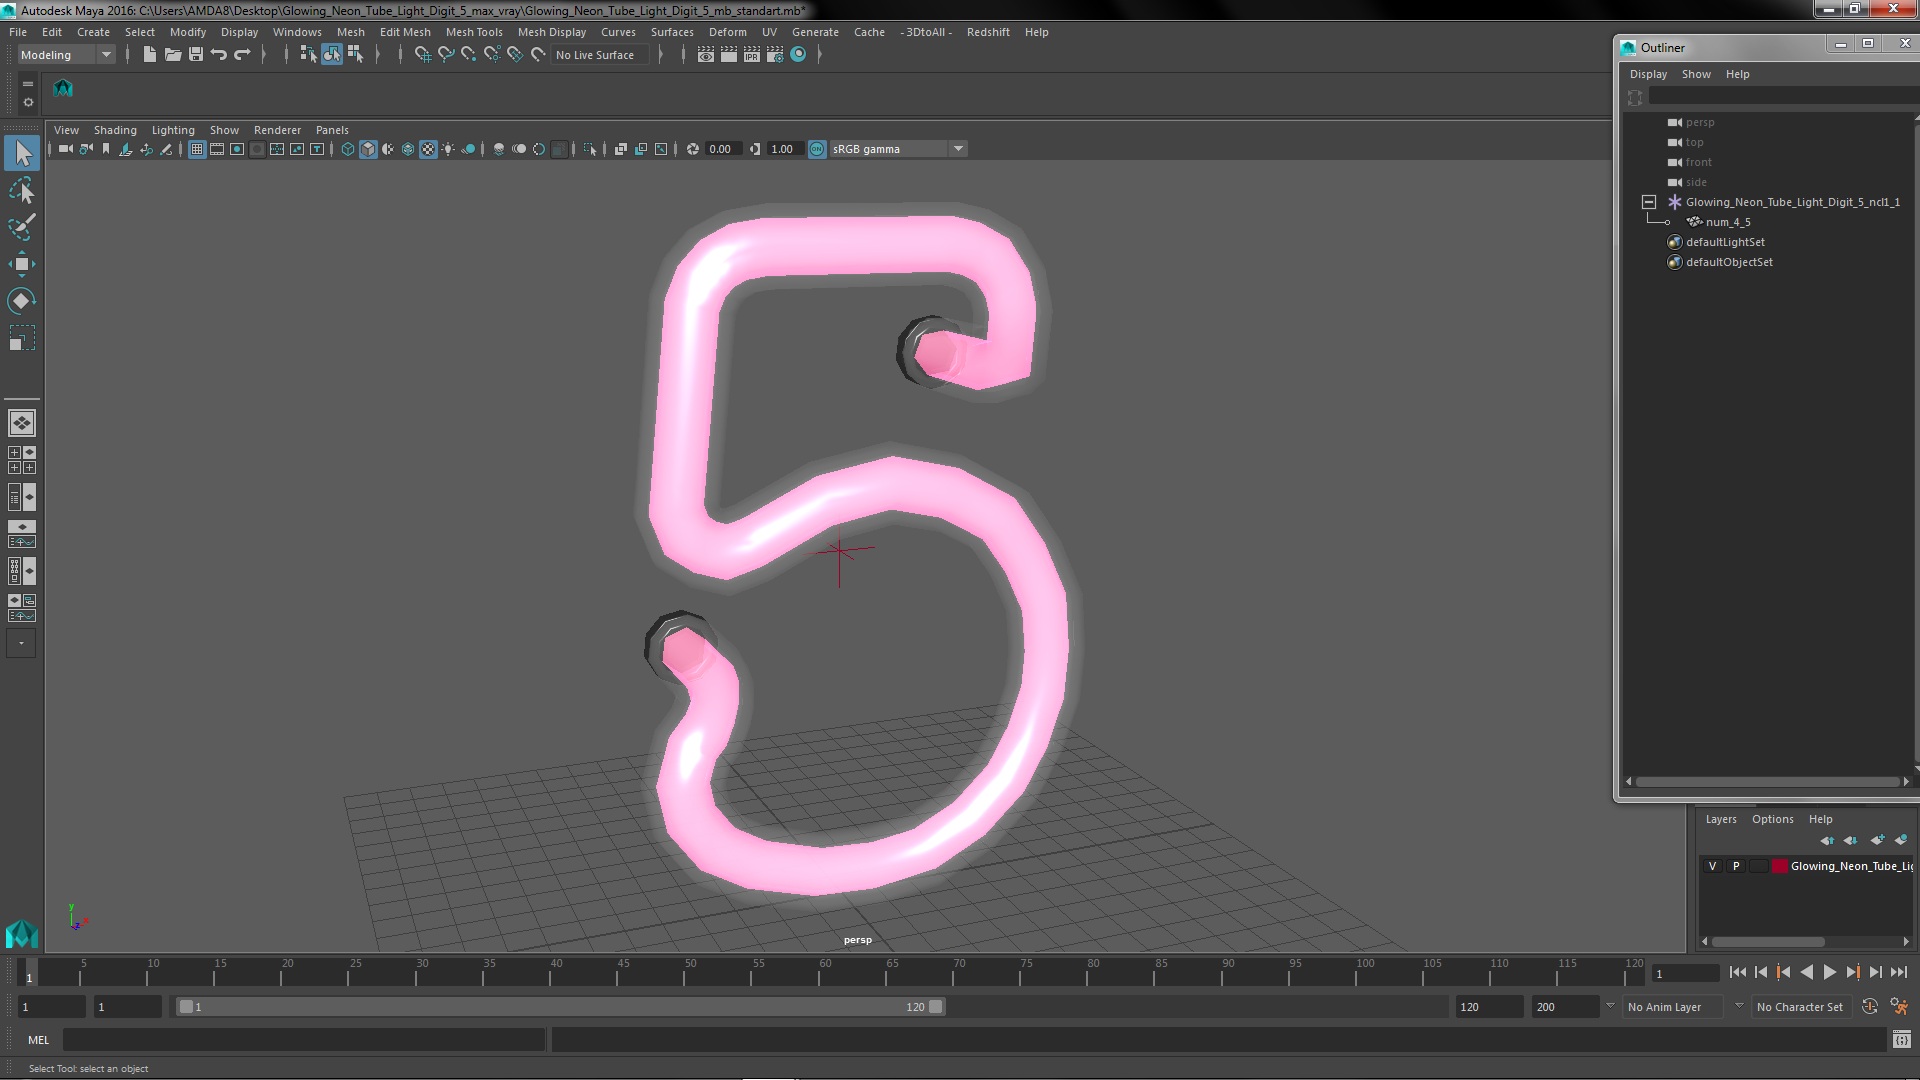Viewport: 1920px width, 1080px height.
Task: Click the Save scene icon
Action: [x=196, y=55]
